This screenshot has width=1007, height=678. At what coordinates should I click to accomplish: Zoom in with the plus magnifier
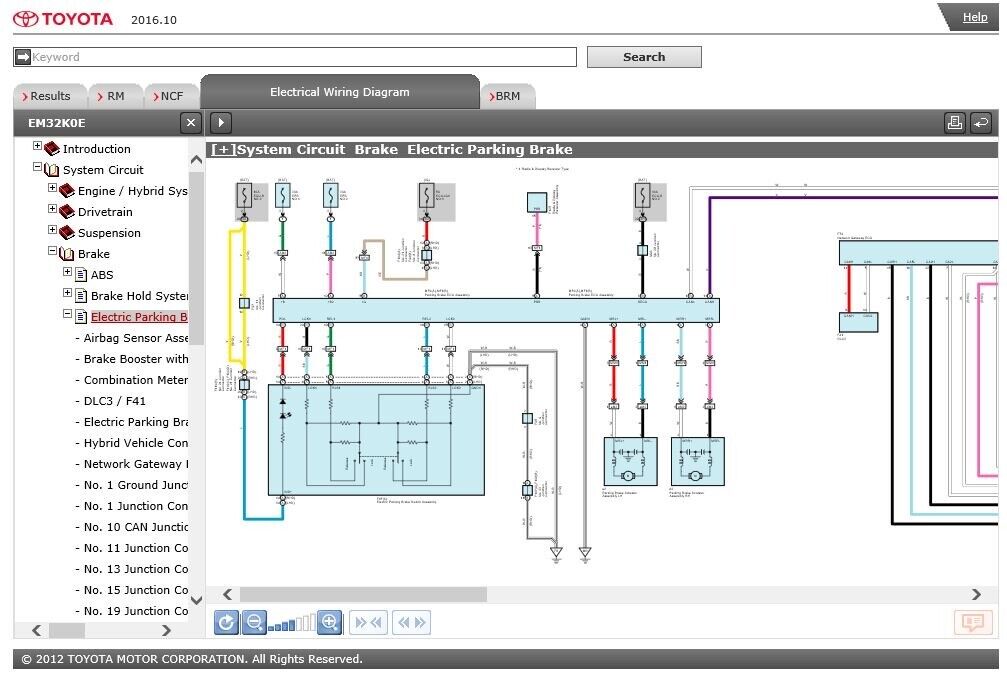330,623
